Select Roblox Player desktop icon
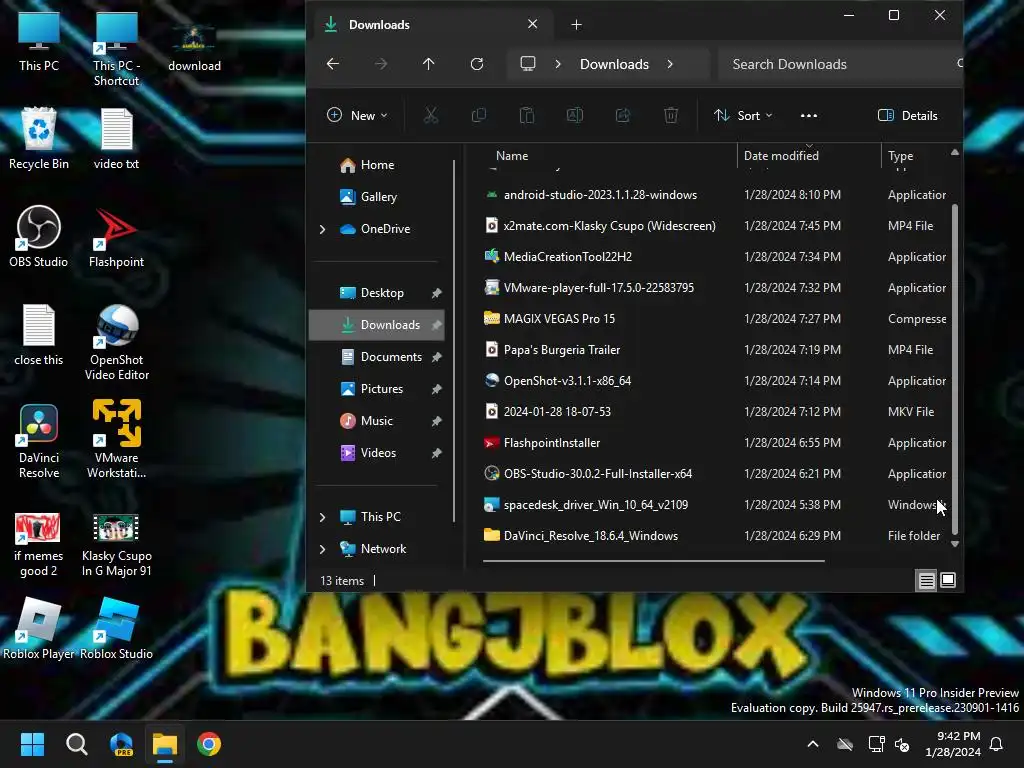Screen dimensions: 1024x768 point(39,628)
